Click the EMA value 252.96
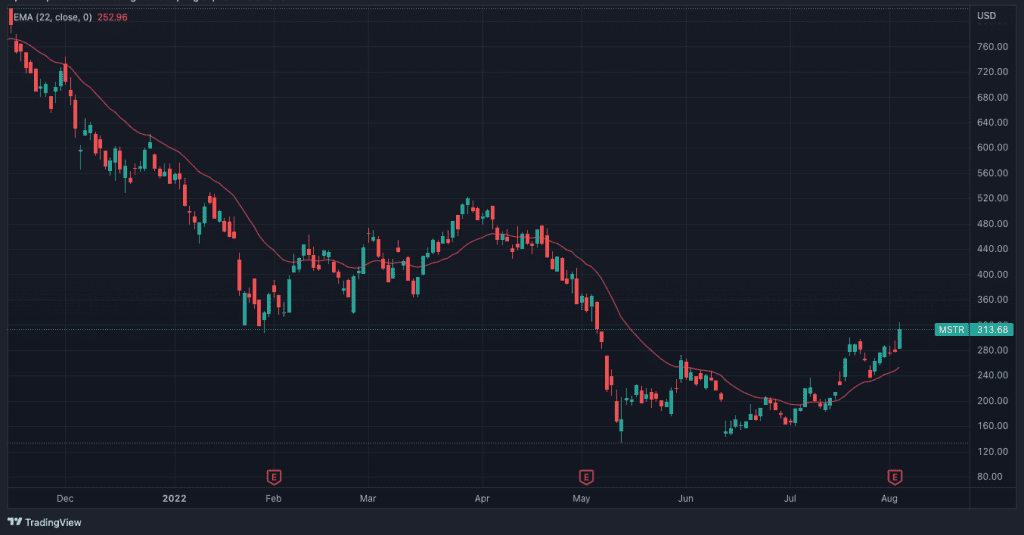Viewport: 1024px width, 535px height. pos(112,17)
